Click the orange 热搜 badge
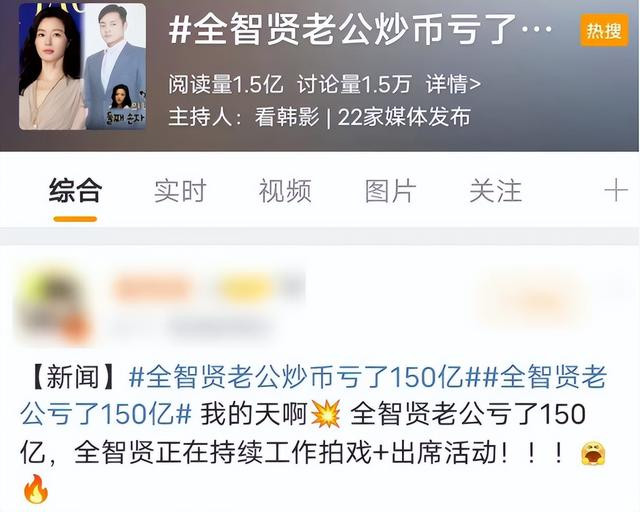 click(x=604, y=30)
